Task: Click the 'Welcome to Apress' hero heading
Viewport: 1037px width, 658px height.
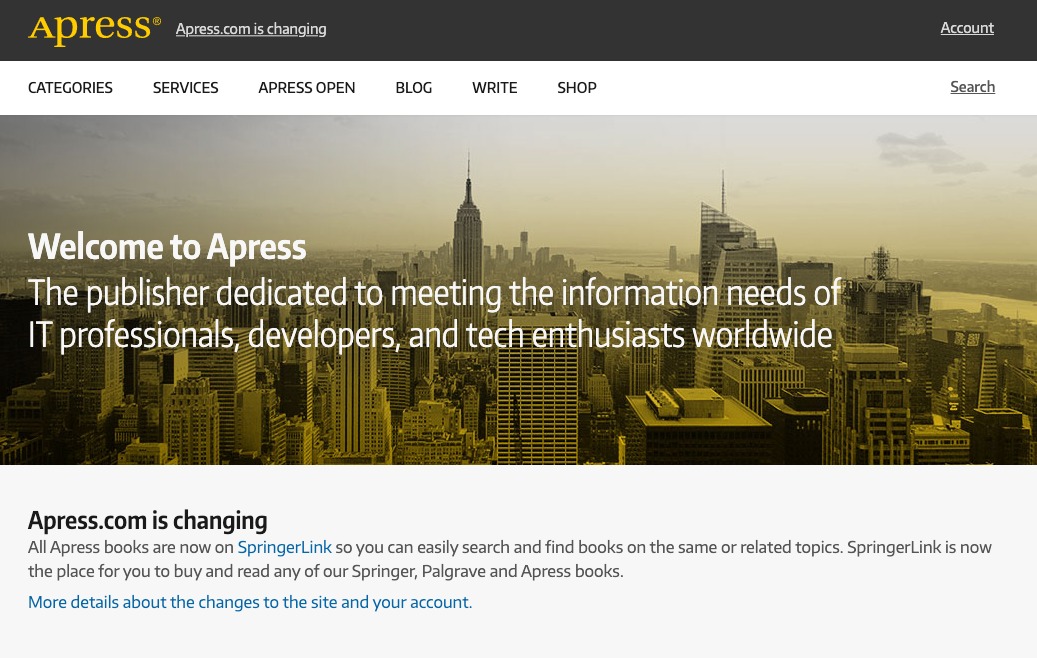Action: [167, 247]
